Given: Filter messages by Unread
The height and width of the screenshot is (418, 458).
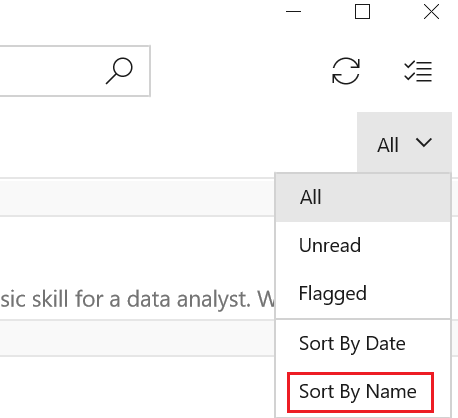Looking at the screenshot, I should (x=363, y=245).
